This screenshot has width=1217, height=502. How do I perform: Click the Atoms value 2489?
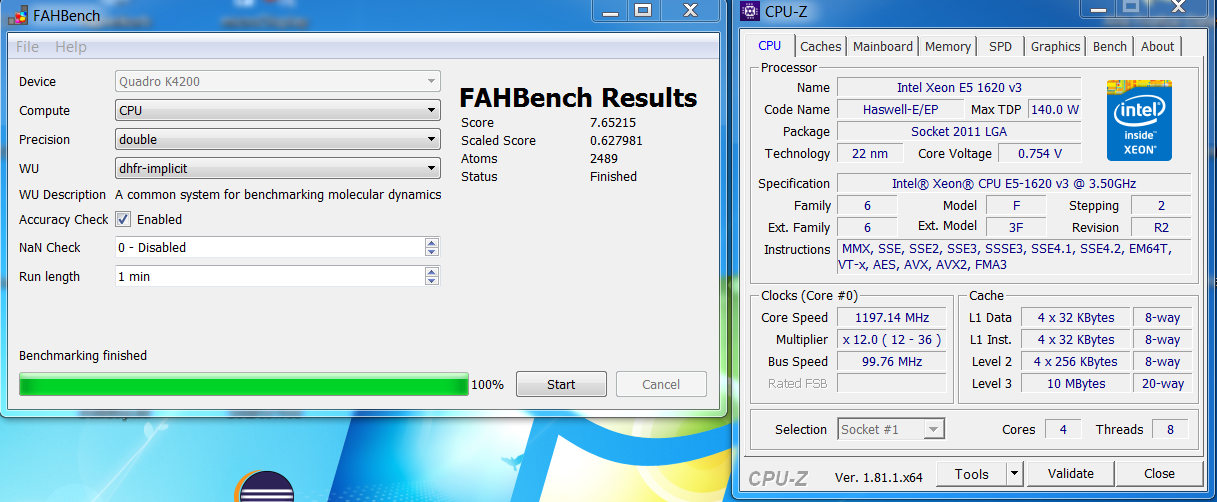604,158
